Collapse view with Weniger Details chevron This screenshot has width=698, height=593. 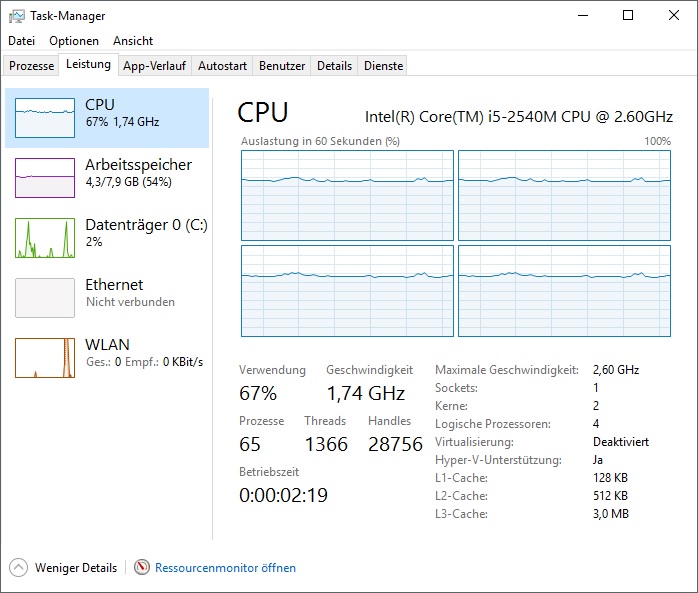point(19,568)
